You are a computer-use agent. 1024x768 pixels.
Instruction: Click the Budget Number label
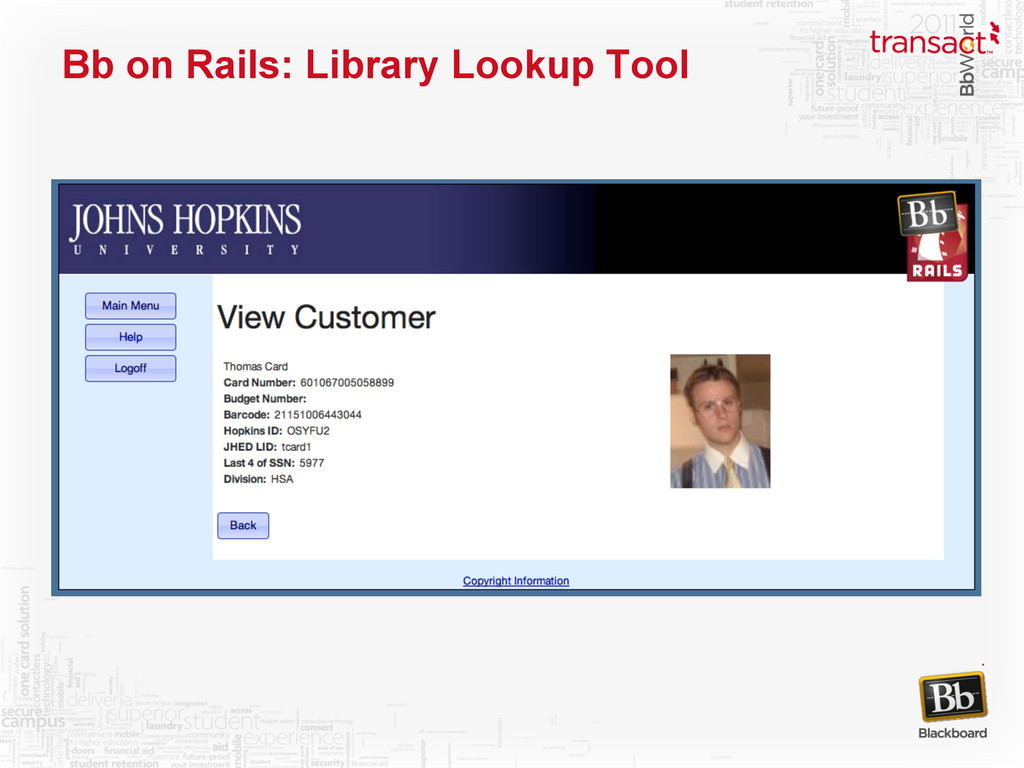click(264, 399)
